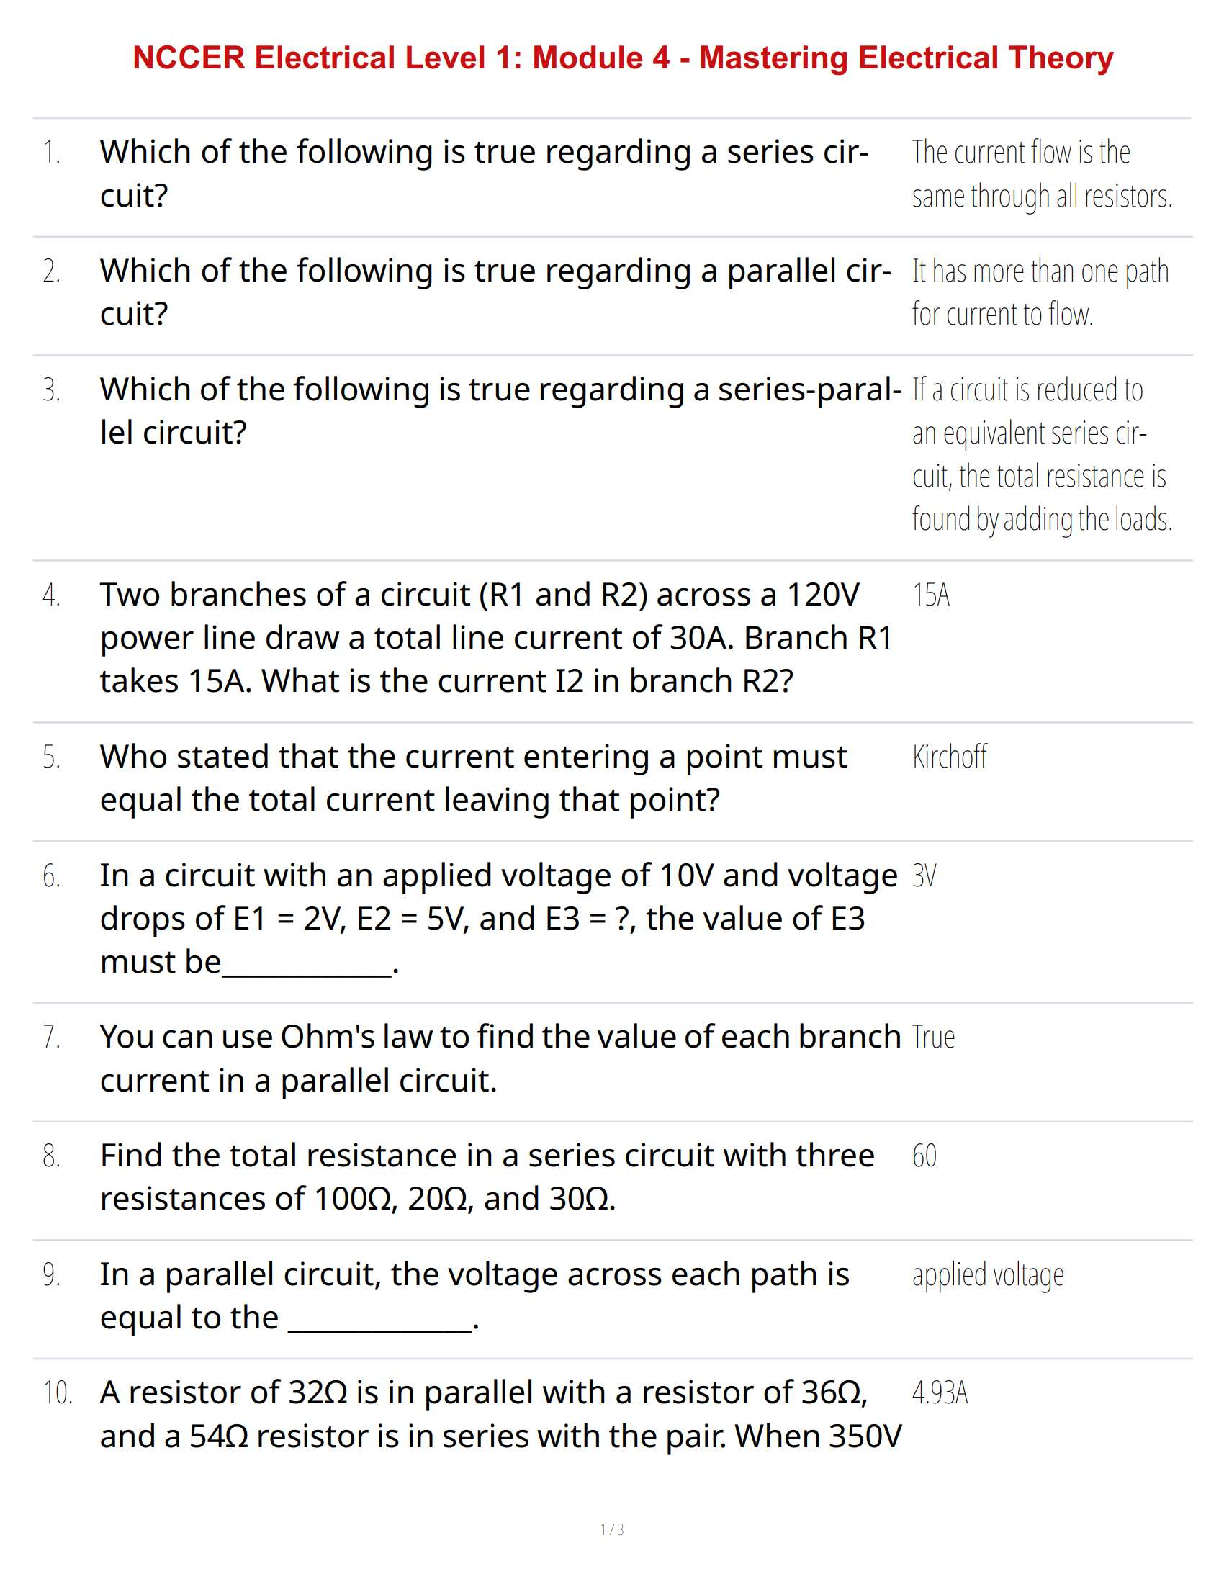The width and height of the screenshot is (1224, 1584).
Task: Click question 3 about a series-parallel circuit
Action: [x=500, y=410]
